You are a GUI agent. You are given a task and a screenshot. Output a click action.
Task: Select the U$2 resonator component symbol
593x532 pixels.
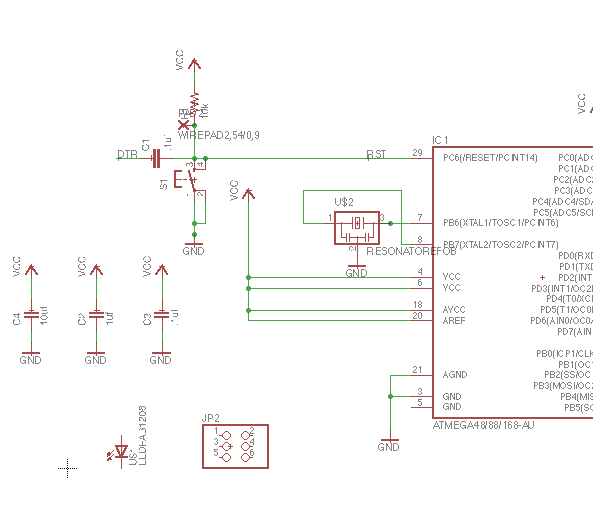click(357, 228)
